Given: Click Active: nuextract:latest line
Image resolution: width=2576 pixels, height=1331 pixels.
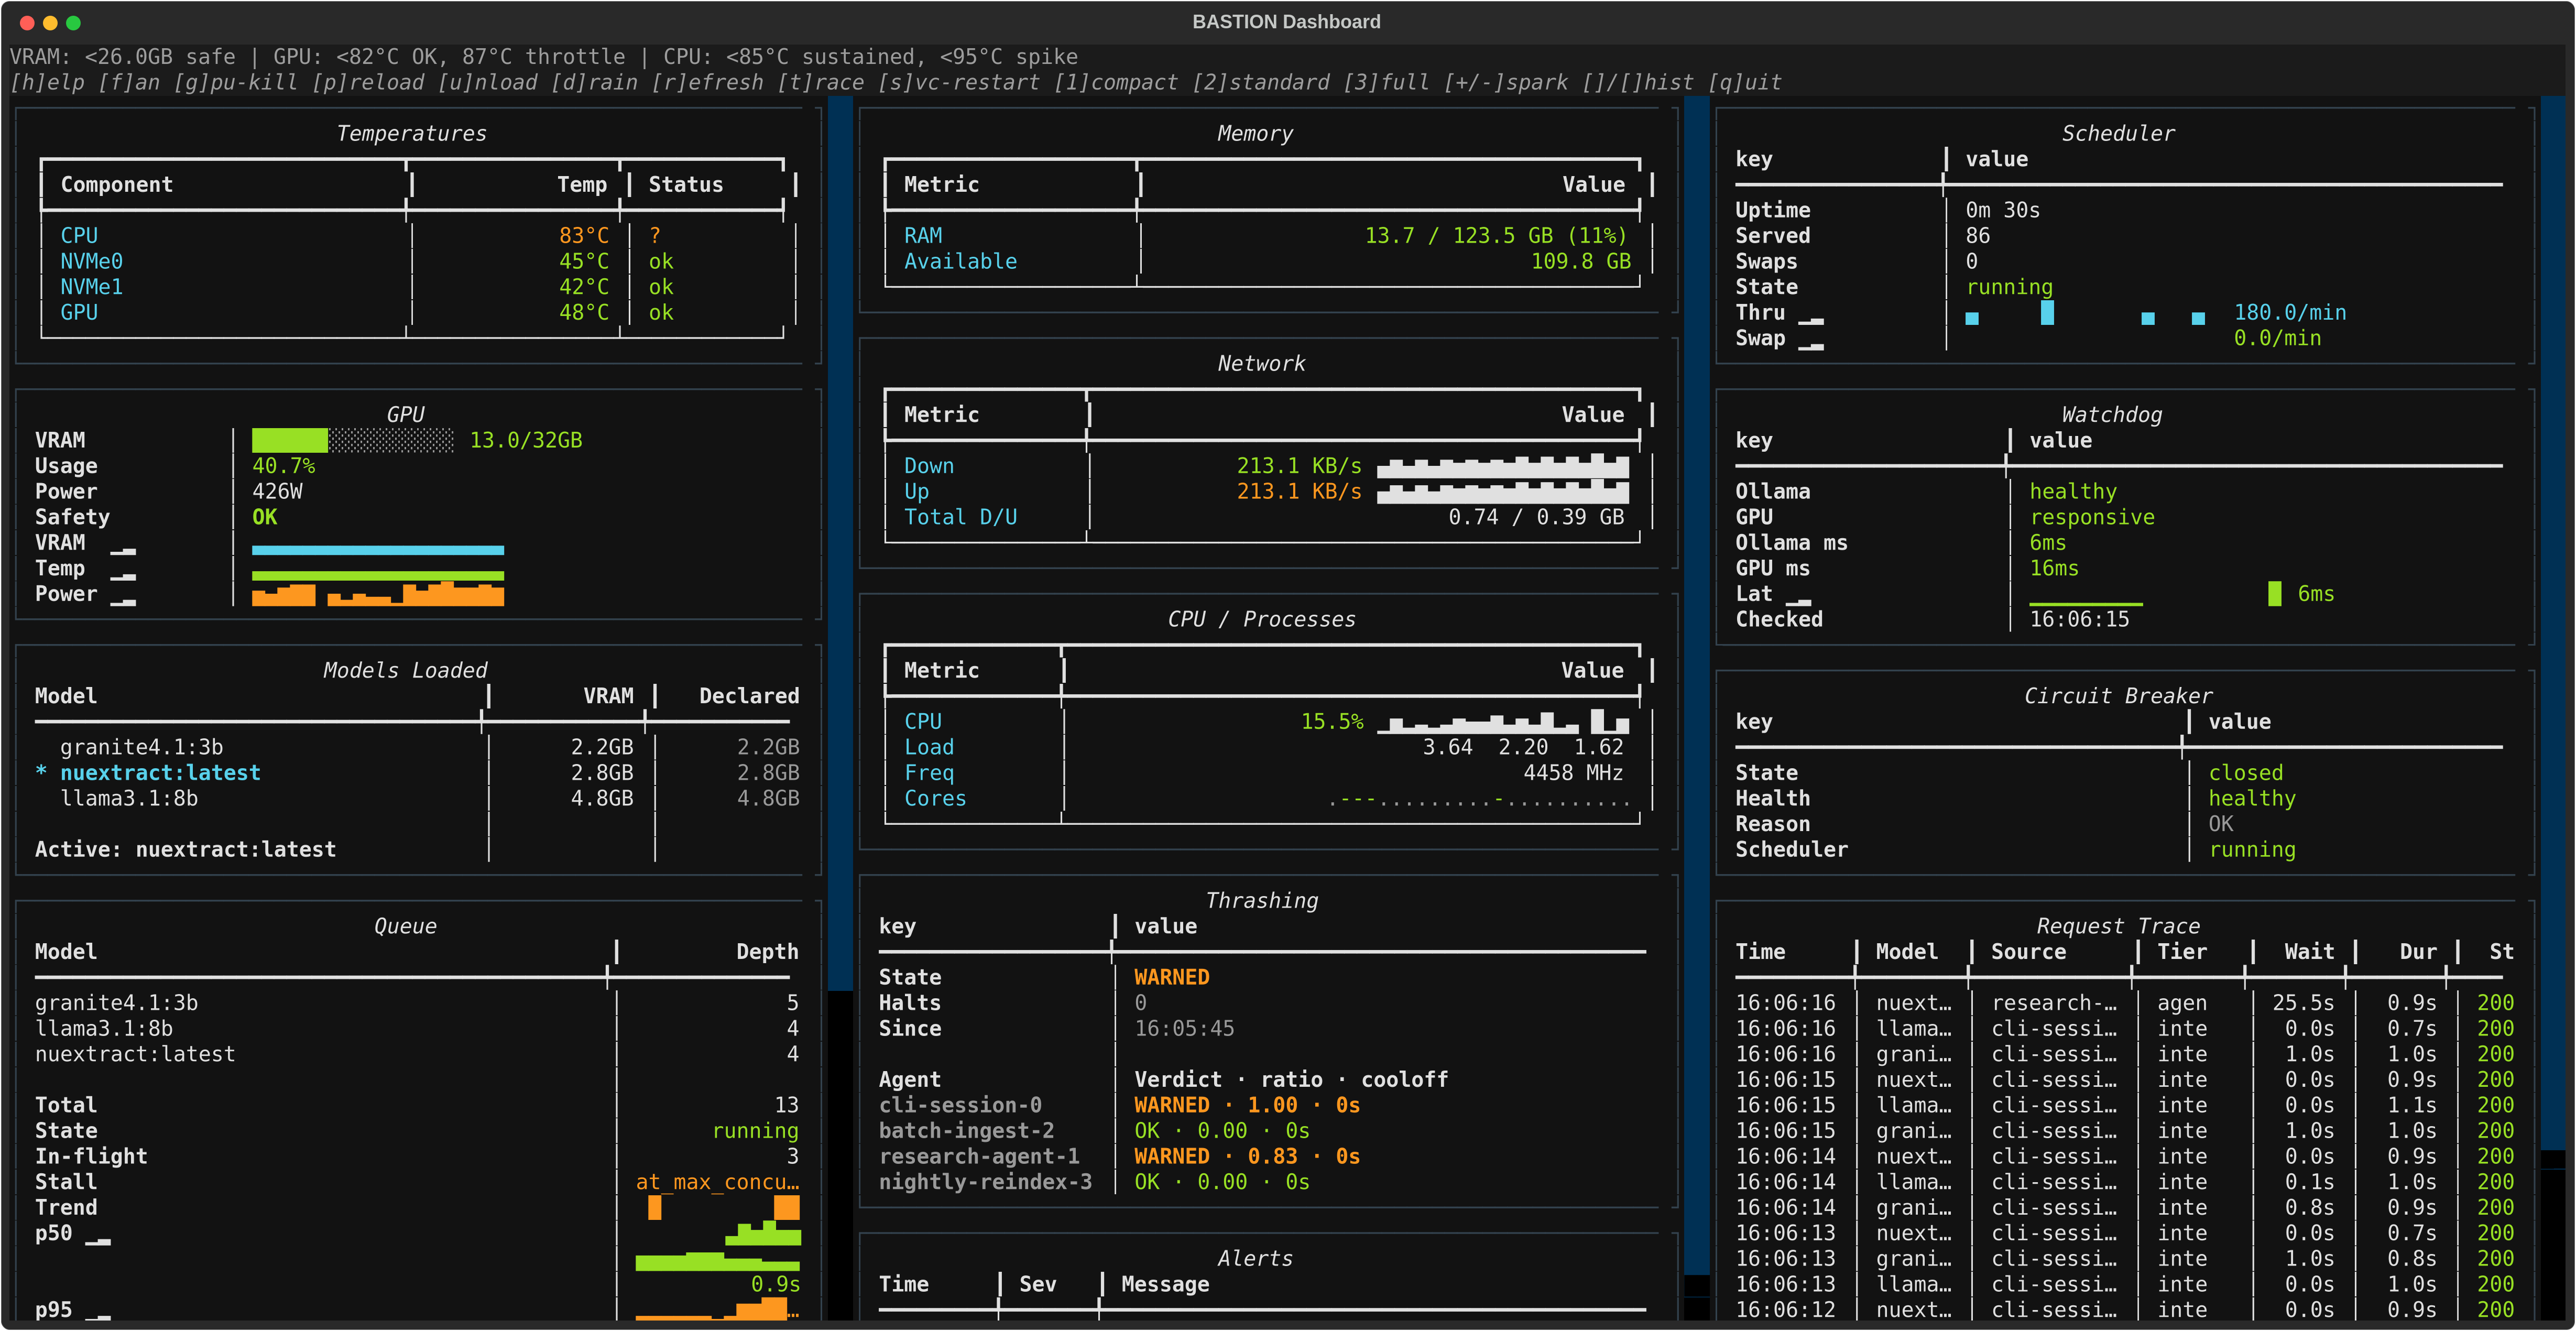Looking at the screenshot, I should [185, 849].
